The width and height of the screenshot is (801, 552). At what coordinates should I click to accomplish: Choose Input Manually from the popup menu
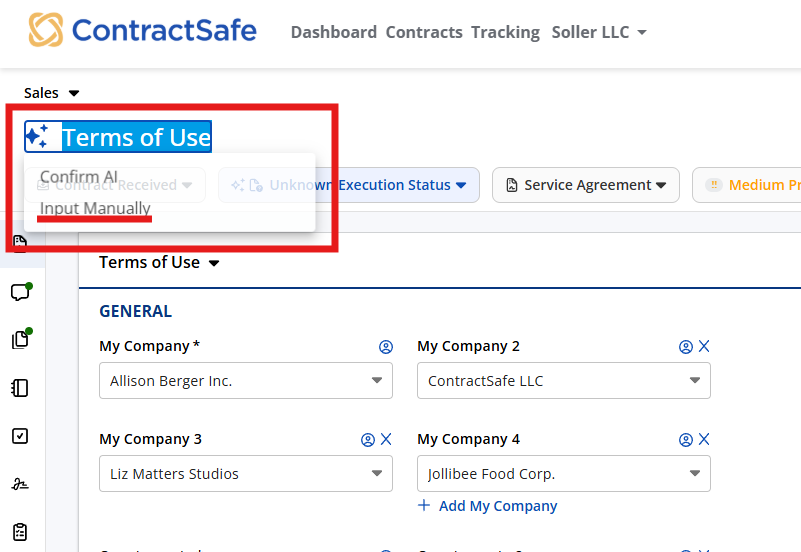[x=95, y=209]
